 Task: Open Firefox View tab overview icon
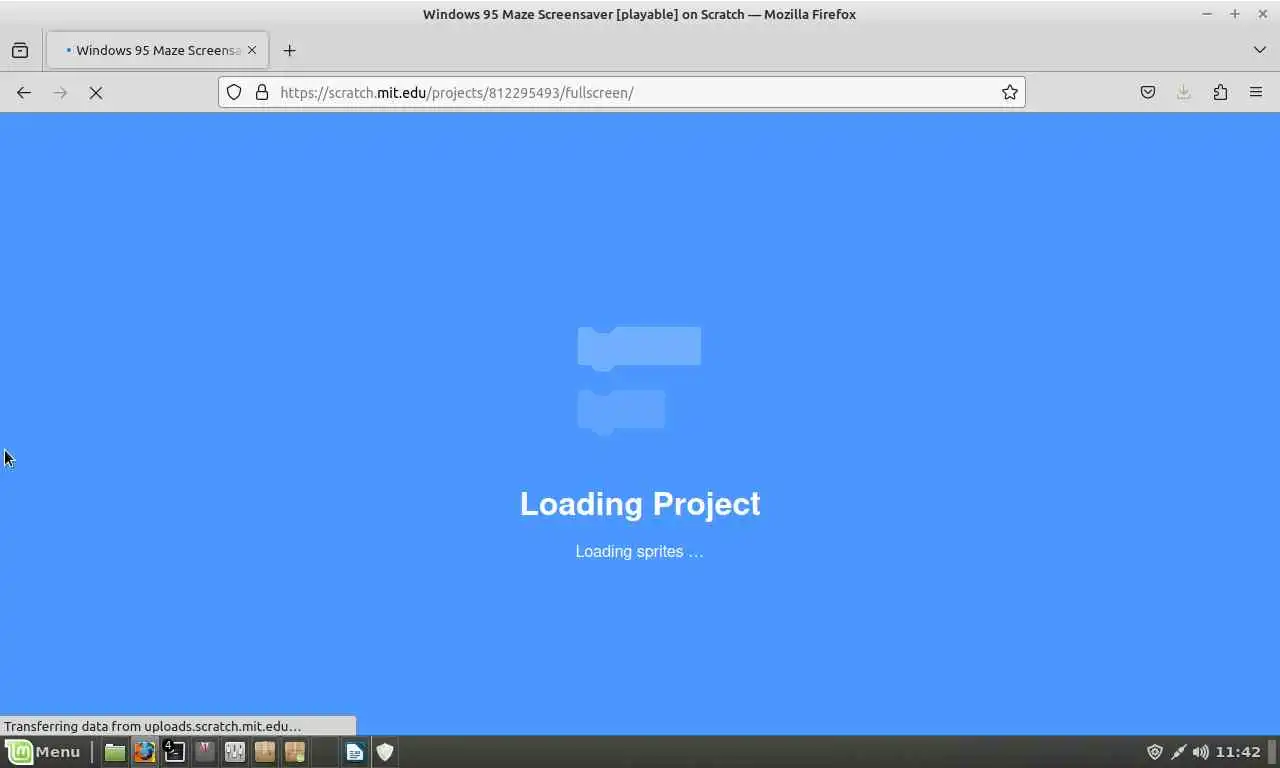(x=20, y=50)
